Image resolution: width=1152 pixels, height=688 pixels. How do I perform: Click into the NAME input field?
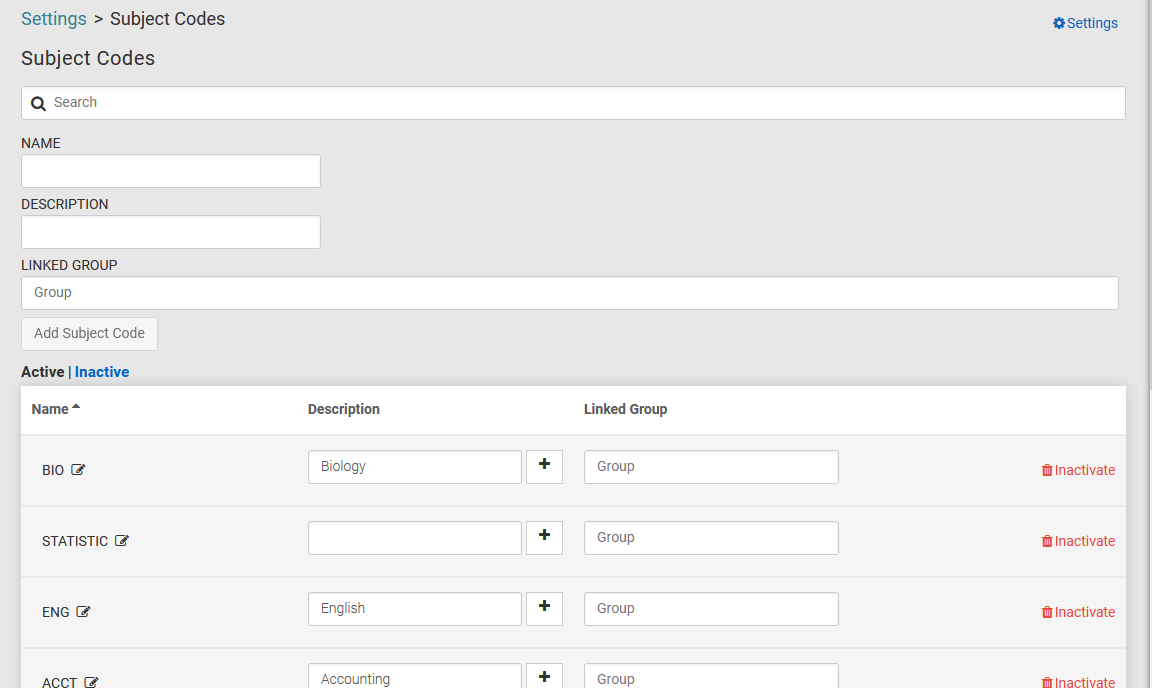pyautogui.click(x=171, y=171)
